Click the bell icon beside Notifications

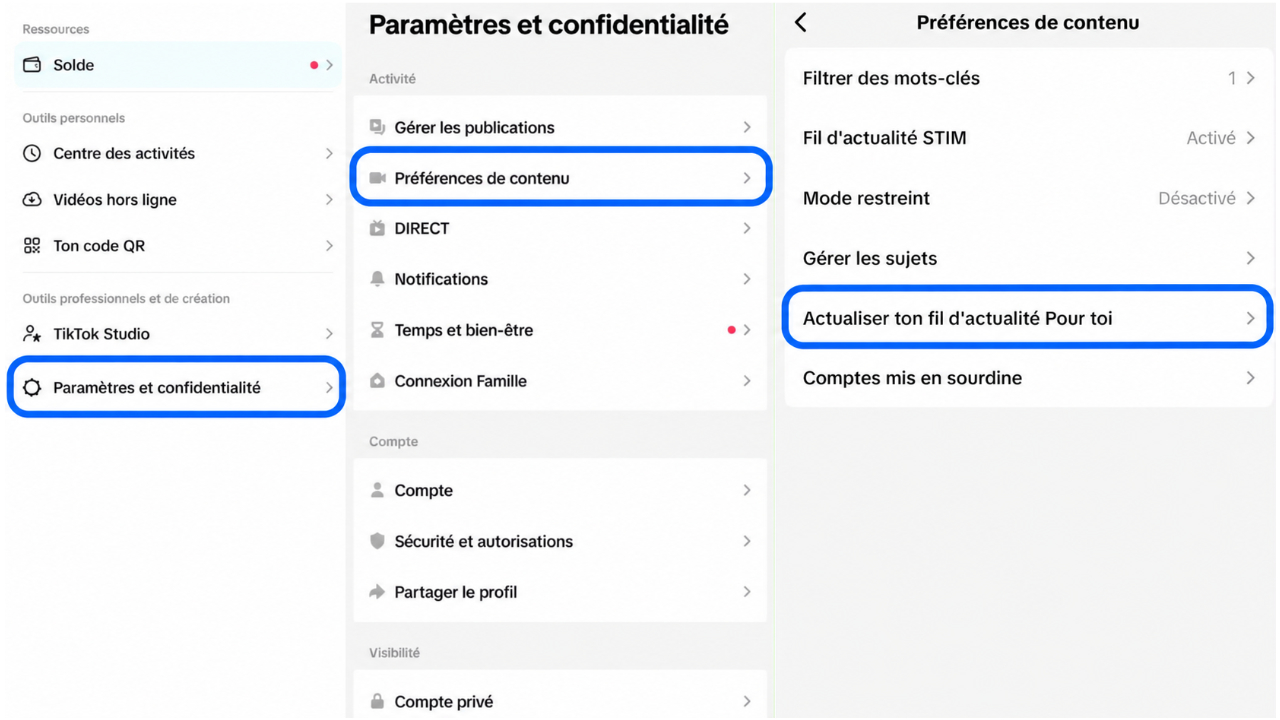coord(377,279)
